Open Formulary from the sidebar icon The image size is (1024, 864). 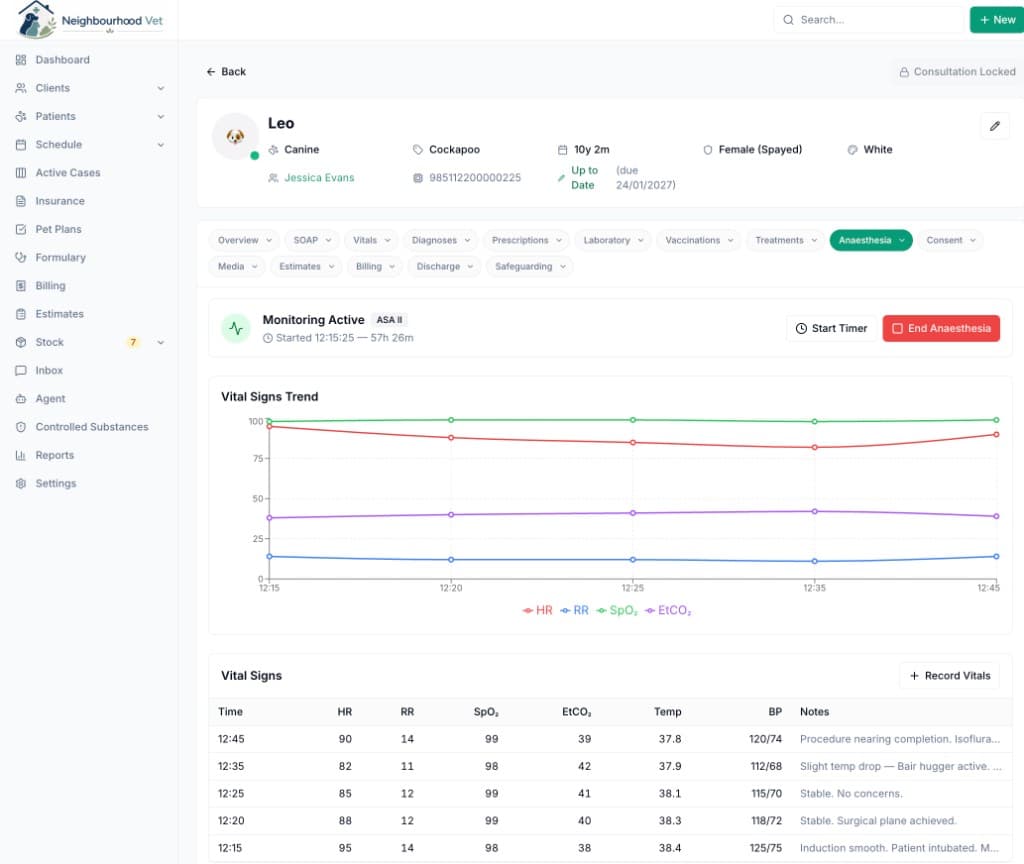pyautogui.click(x=21, y=257)
